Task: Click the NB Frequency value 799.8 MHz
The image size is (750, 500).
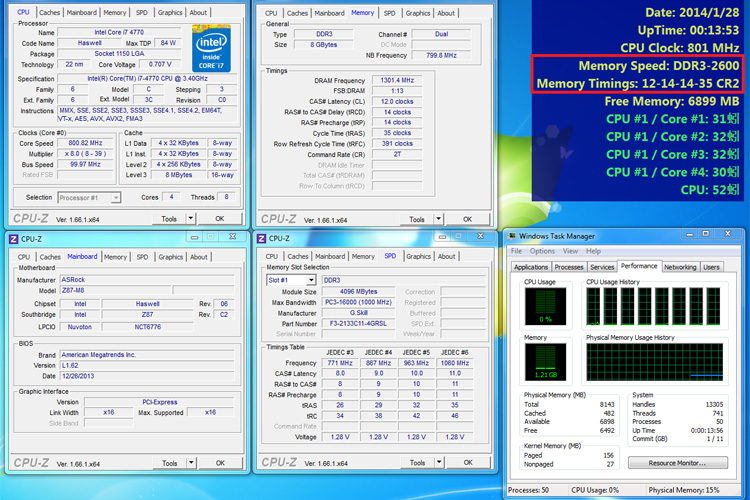Action: (x=441, y=55)
